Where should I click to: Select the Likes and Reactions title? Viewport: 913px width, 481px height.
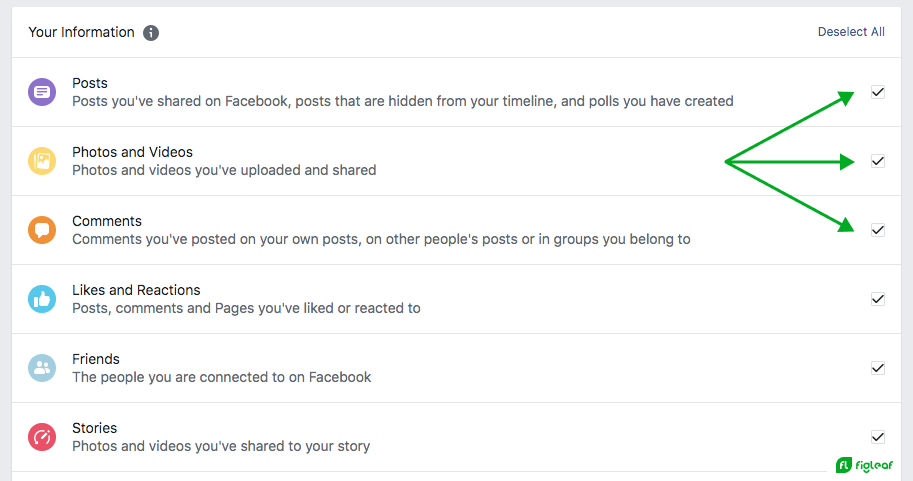pos(136,290)
